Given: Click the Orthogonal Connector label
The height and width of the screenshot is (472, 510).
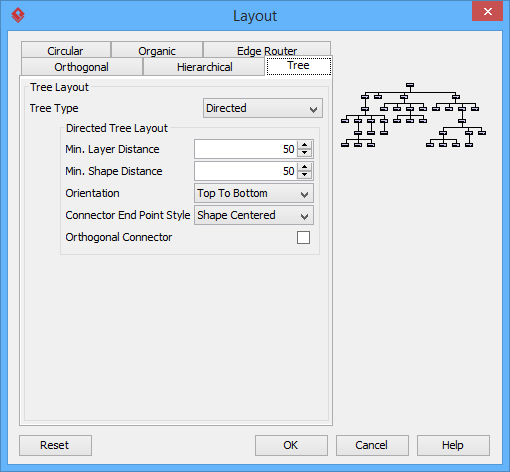Looking at the screenshot, I should (x=119, y=237).
